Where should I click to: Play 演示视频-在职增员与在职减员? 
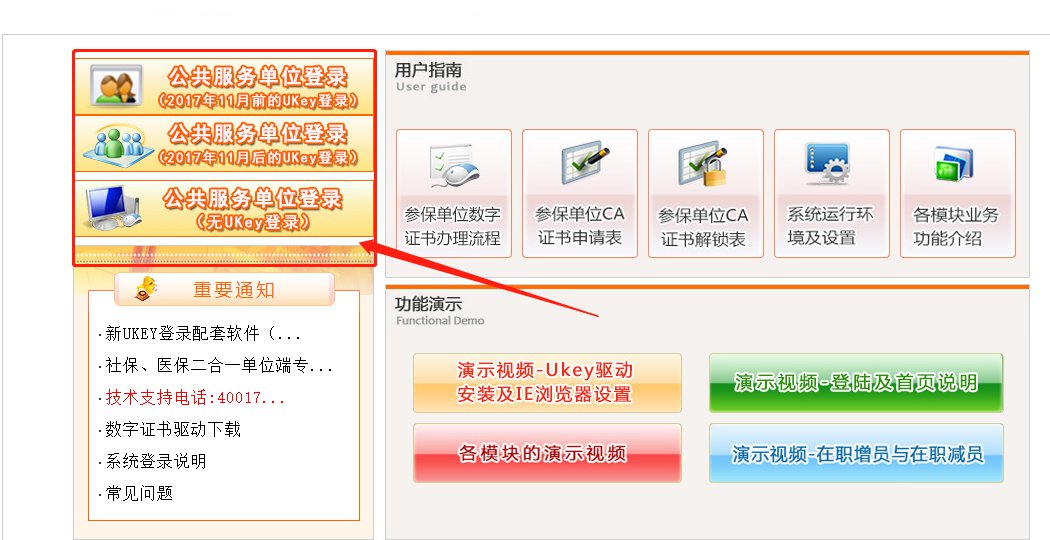point(856,453)
